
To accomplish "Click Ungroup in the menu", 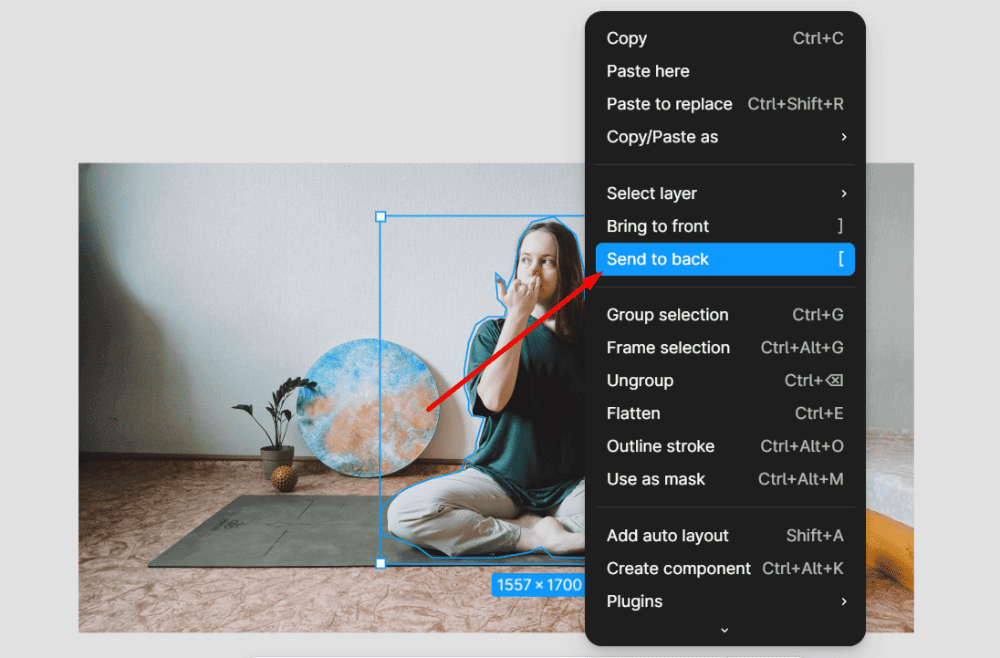I will [724, 381].
